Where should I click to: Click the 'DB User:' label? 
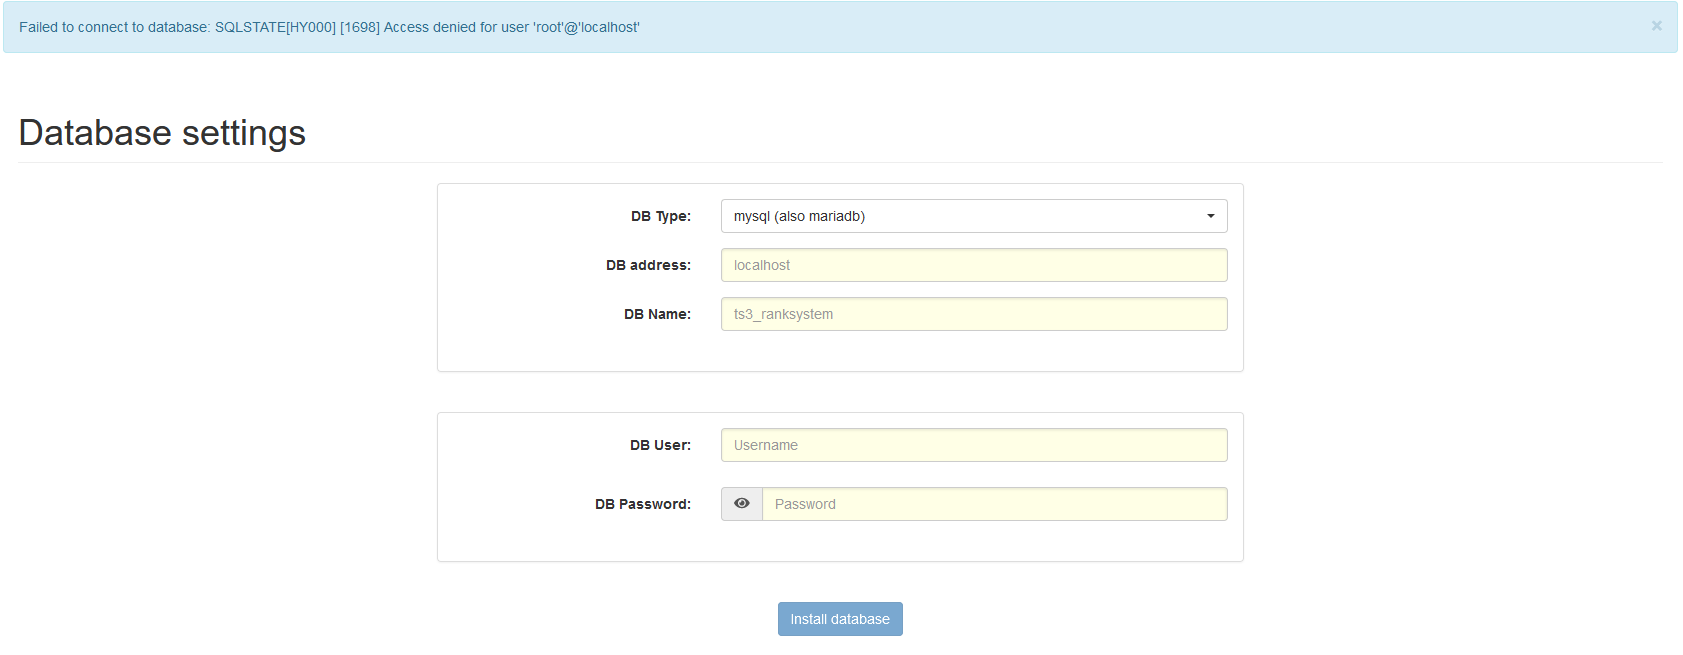(x=660, y=445)
